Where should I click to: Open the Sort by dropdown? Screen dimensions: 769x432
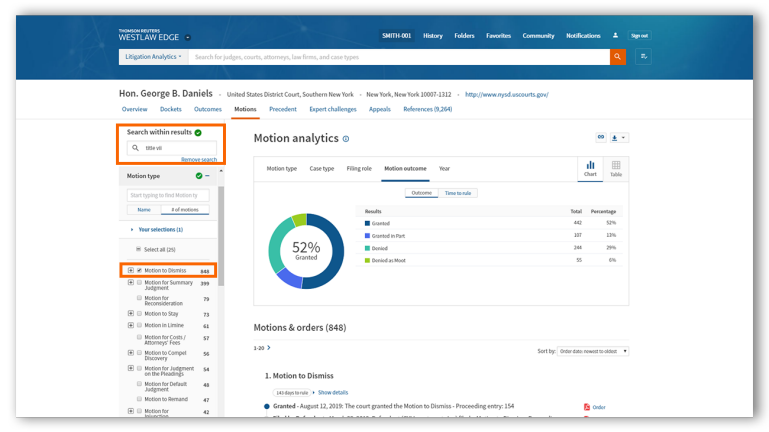click(x=594, y=352)
